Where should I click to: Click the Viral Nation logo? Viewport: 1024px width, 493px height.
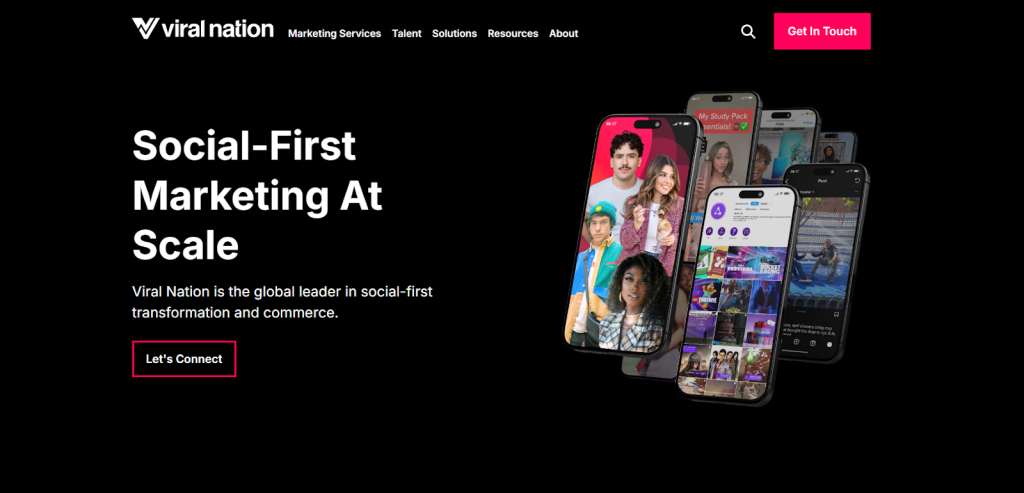pyautogui.click(x=202, y=29)
